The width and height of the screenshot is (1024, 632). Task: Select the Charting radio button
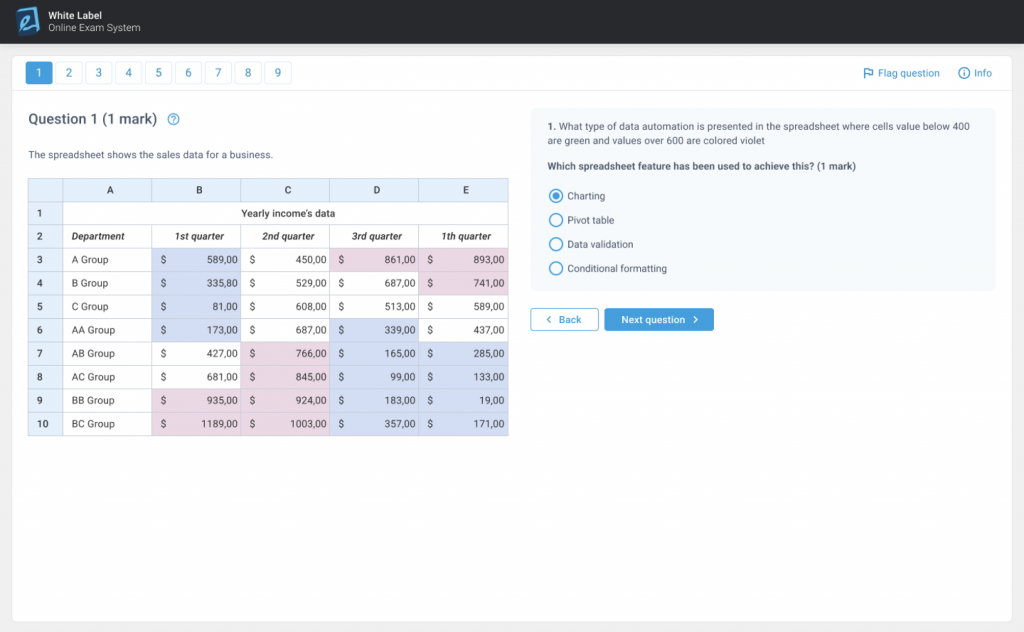[x=556, y=196]
